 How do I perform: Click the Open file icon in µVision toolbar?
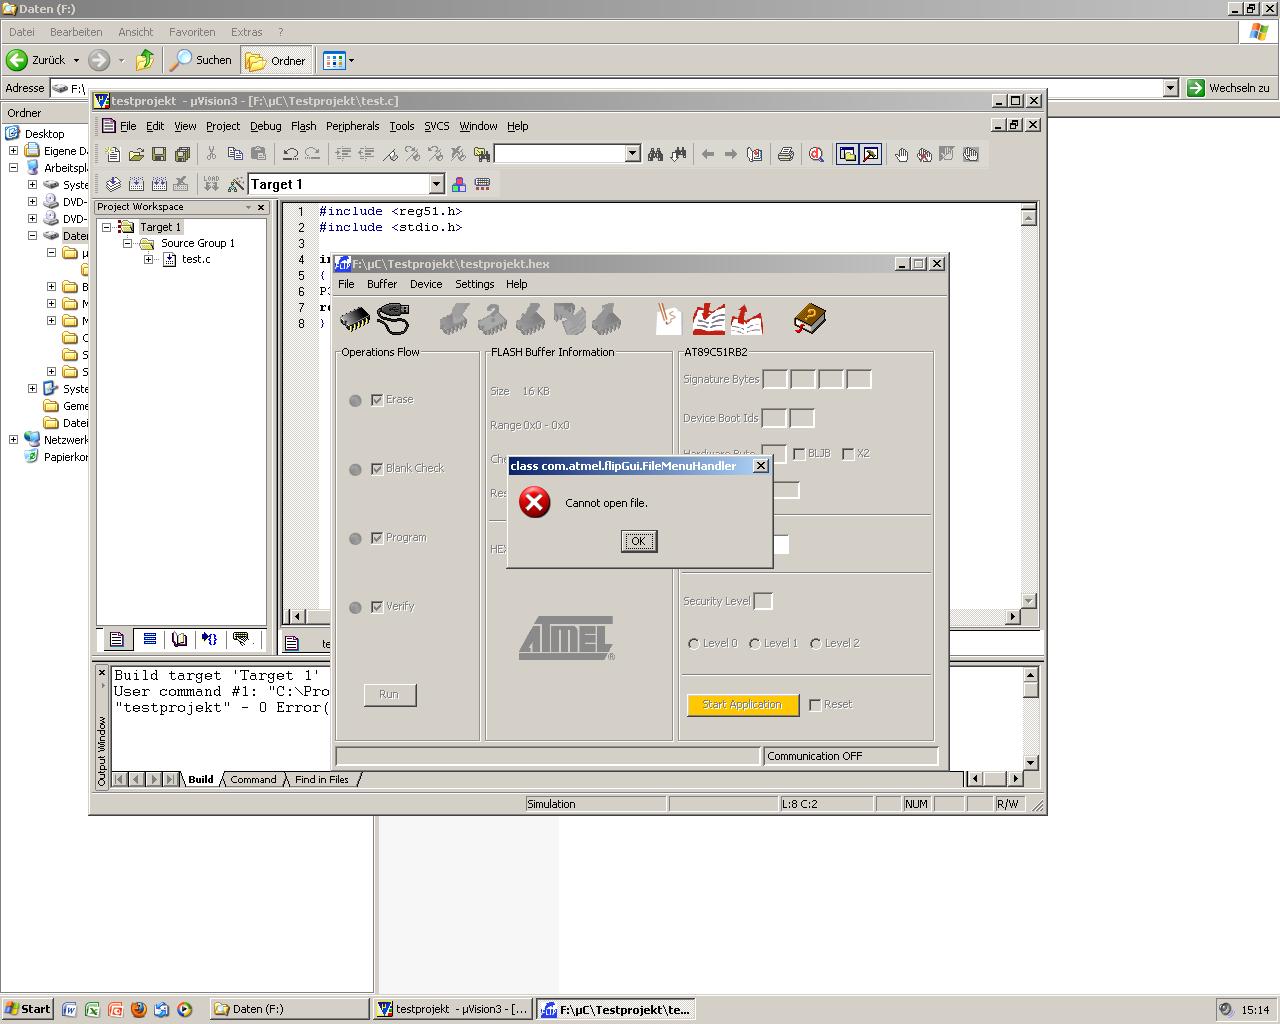136,154
